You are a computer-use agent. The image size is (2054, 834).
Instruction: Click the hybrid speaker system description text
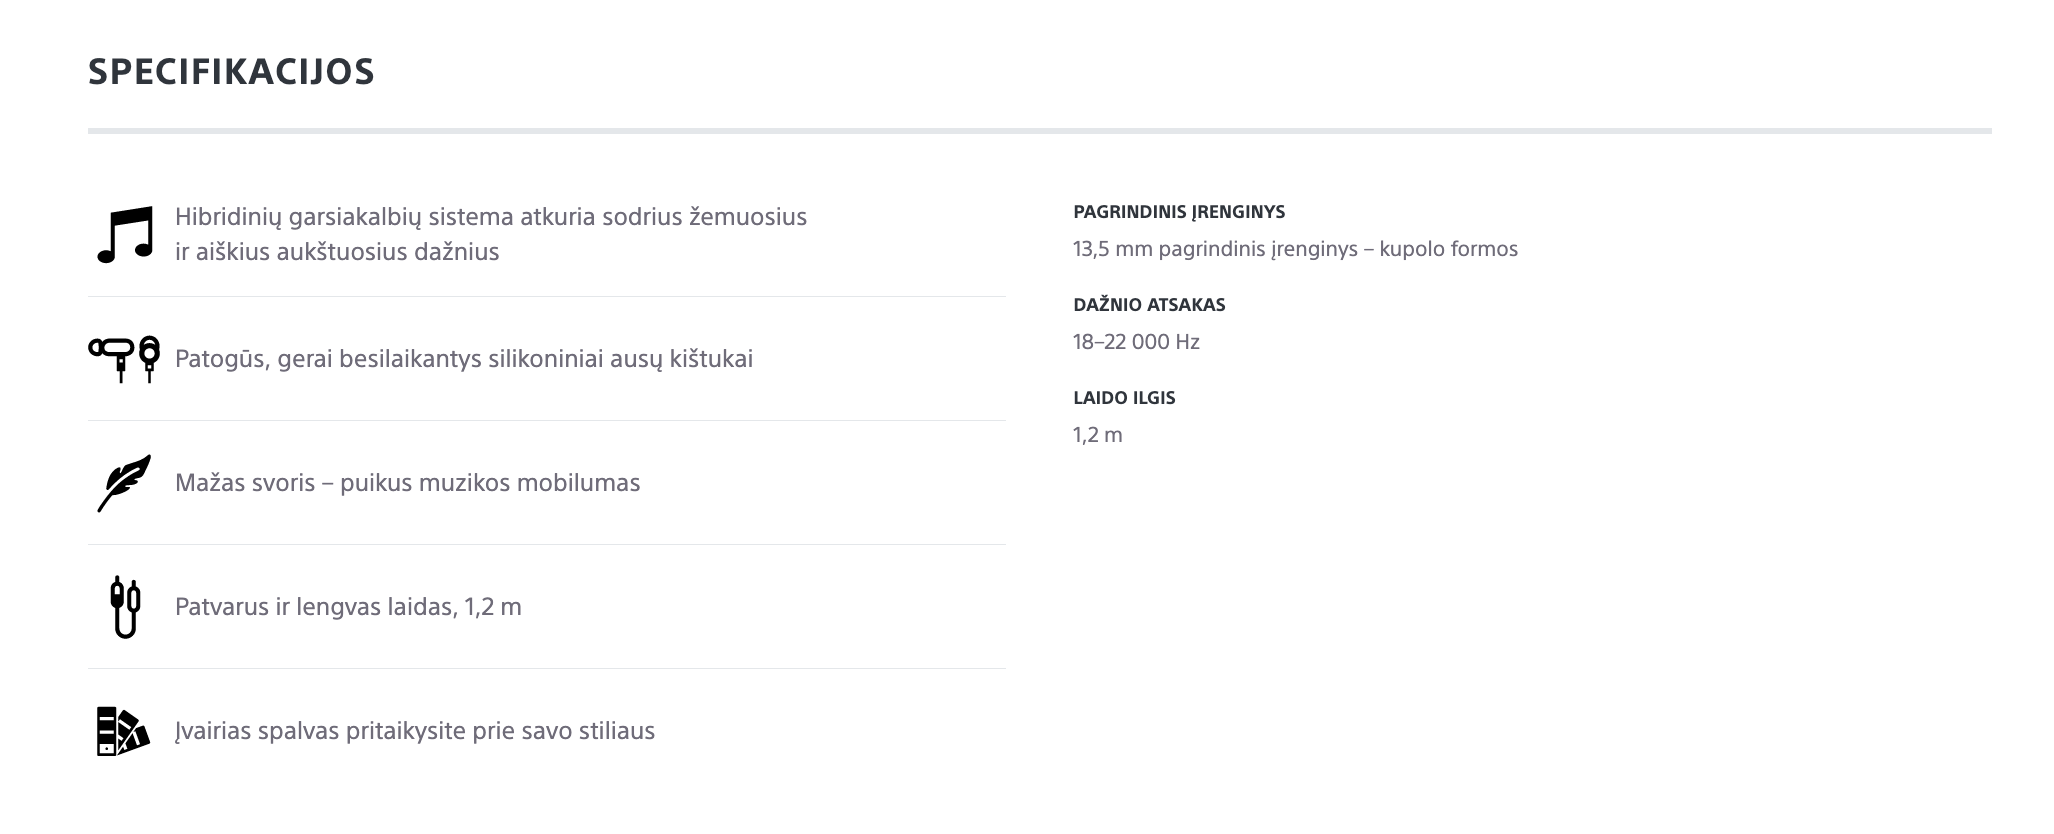[491, 234]
